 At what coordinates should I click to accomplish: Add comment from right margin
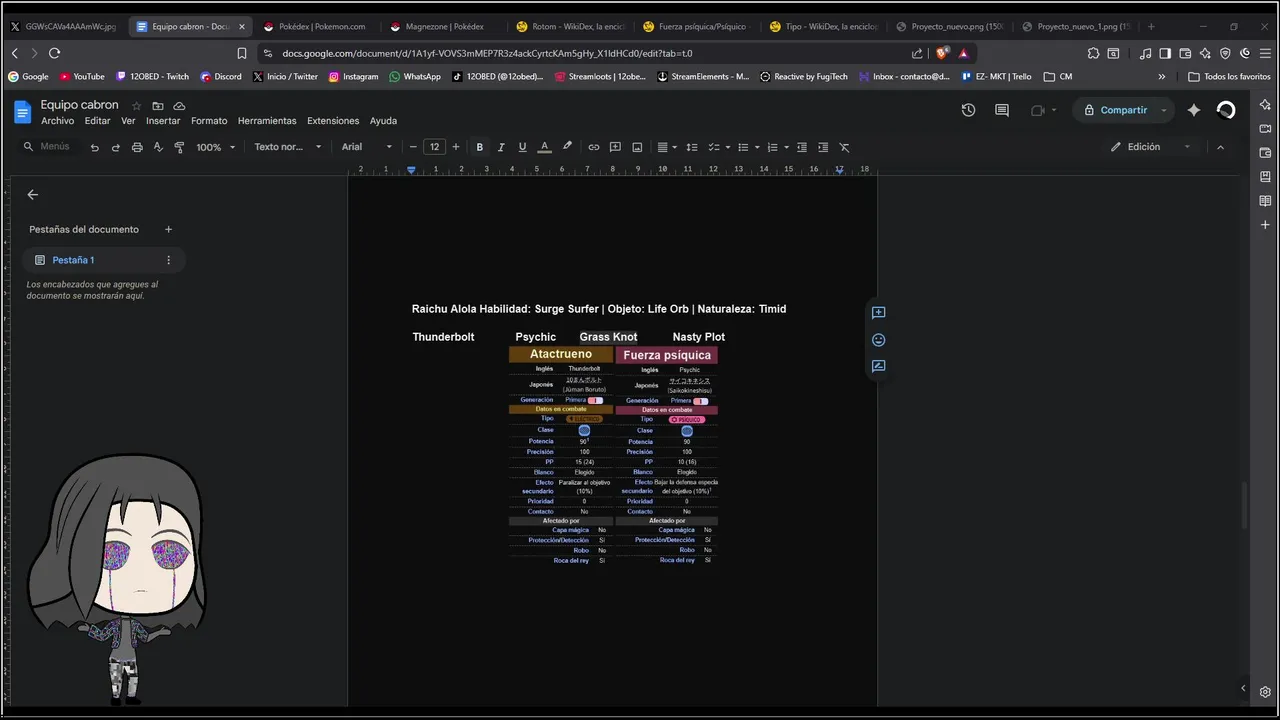tap(878, 313)
